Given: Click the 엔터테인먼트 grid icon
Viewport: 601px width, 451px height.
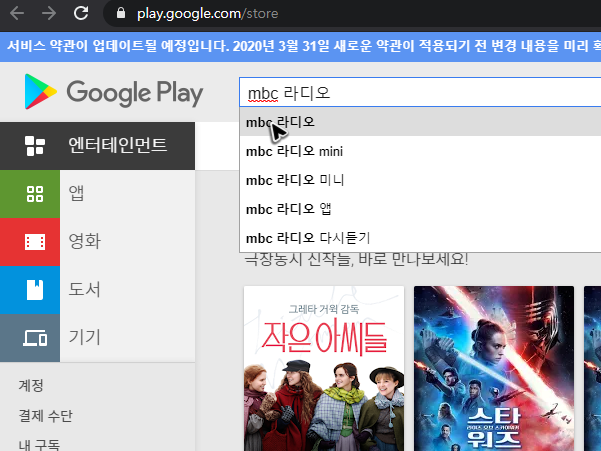Looking at the screenshot, I should coord(35,146).
